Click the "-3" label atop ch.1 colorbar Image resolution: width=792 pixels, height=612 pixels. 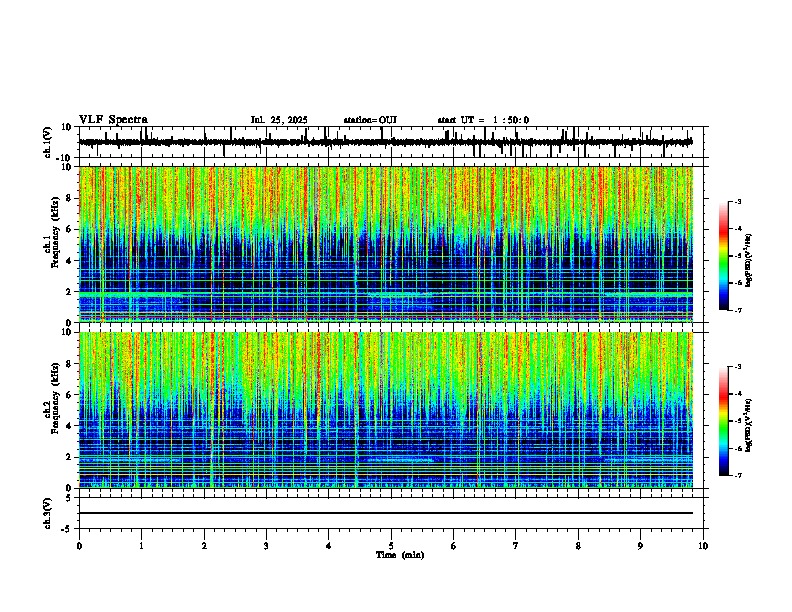click(738, 202)
